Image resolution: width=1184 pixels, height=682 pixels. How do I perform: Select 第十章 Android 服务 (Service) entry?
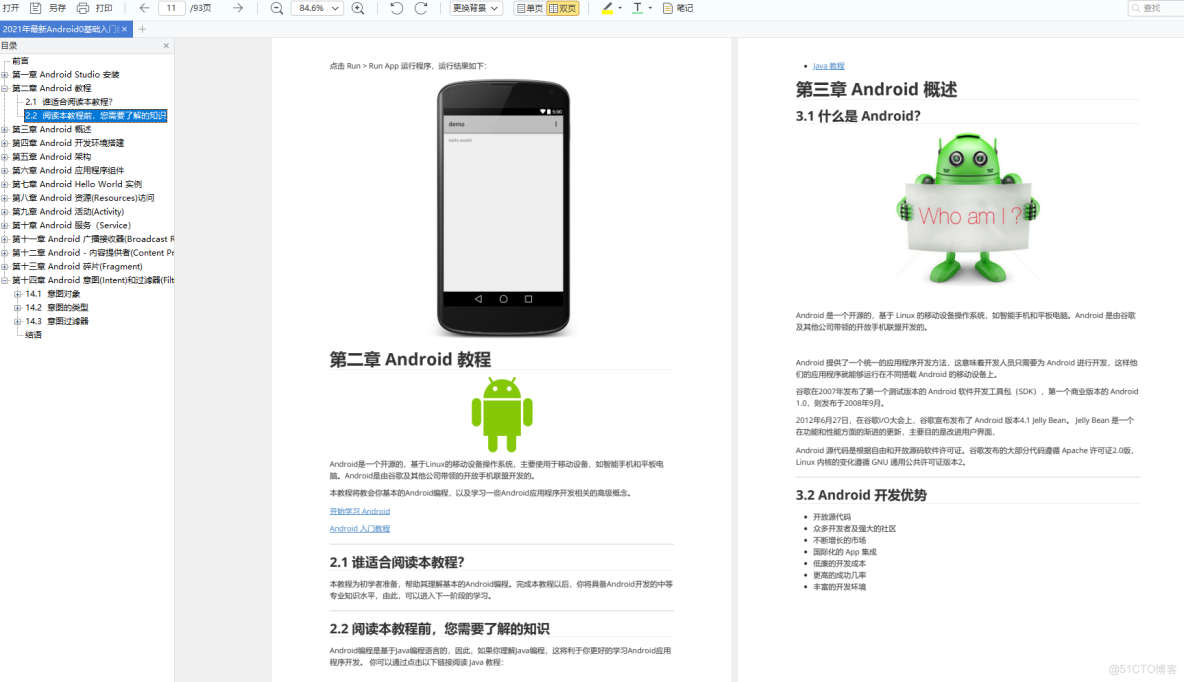(x=71, y=225)
